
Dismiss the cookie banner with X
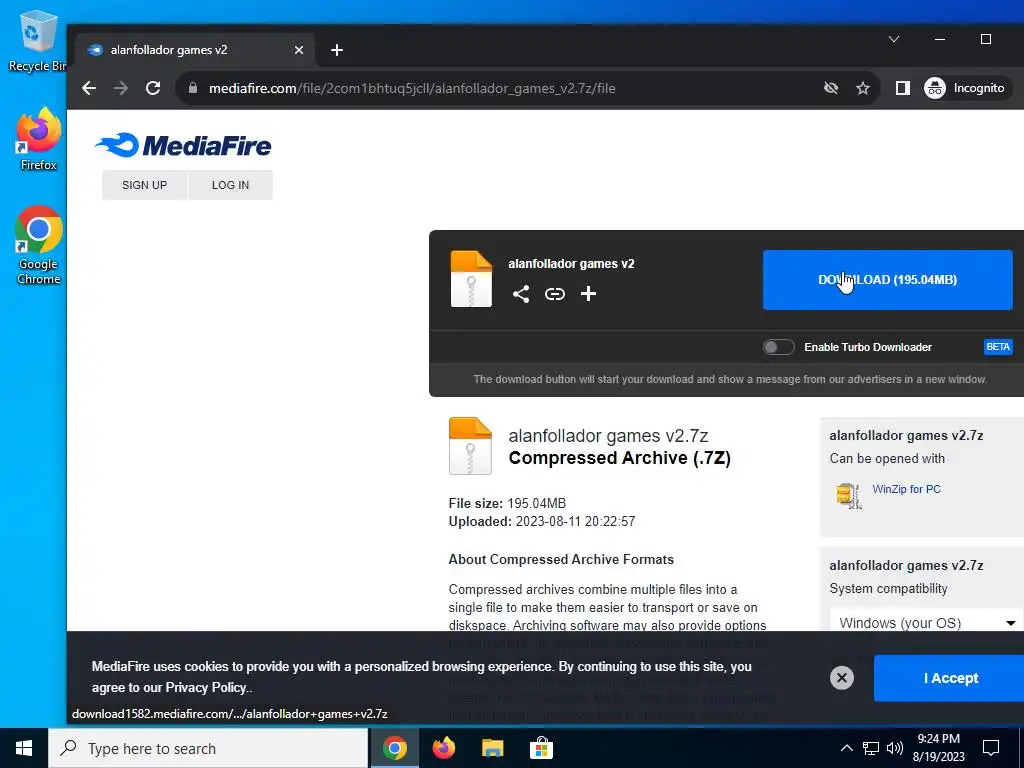click(x=842, y=678)
